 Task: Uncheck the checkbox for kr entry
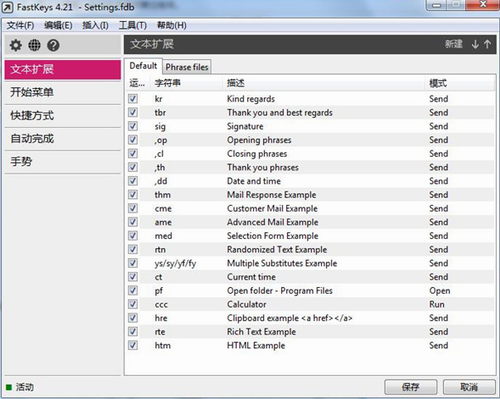133,99
